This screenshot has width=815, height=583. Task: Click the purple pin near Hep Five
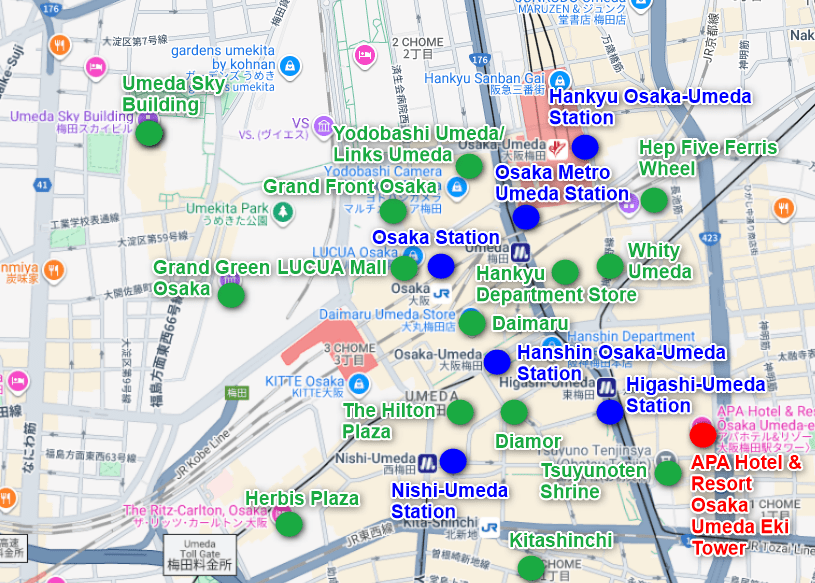(x=628, y=205)
